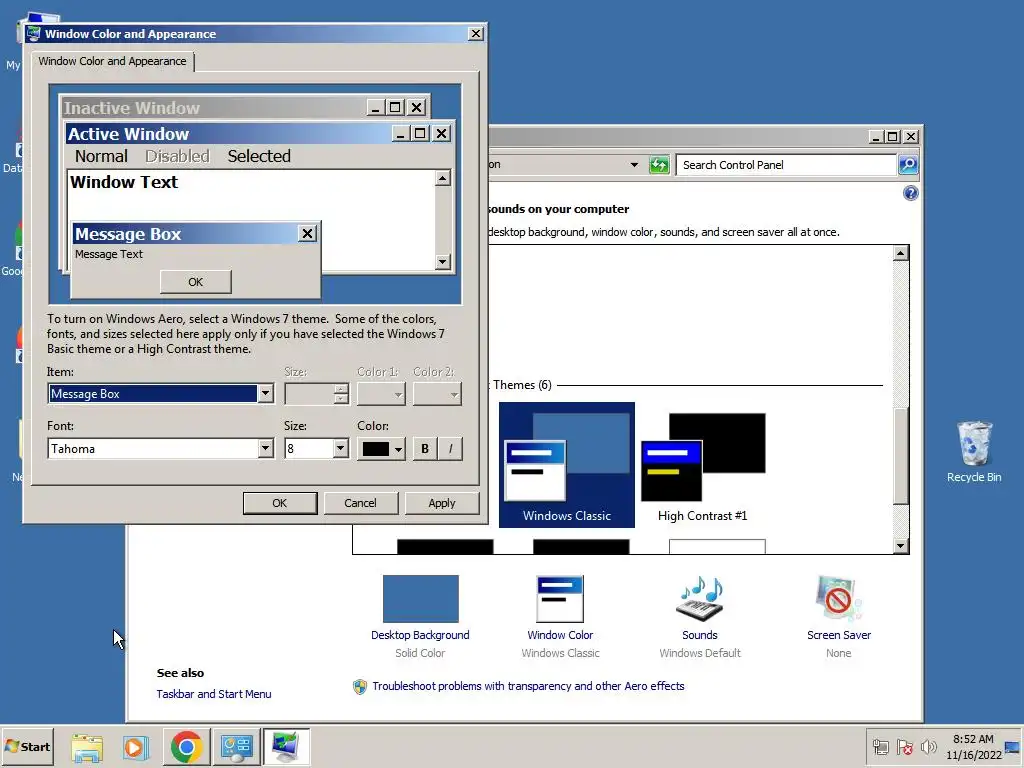Expand the Item dropdown showing Message Box
Screen dimensions: 1024x768
265,393
